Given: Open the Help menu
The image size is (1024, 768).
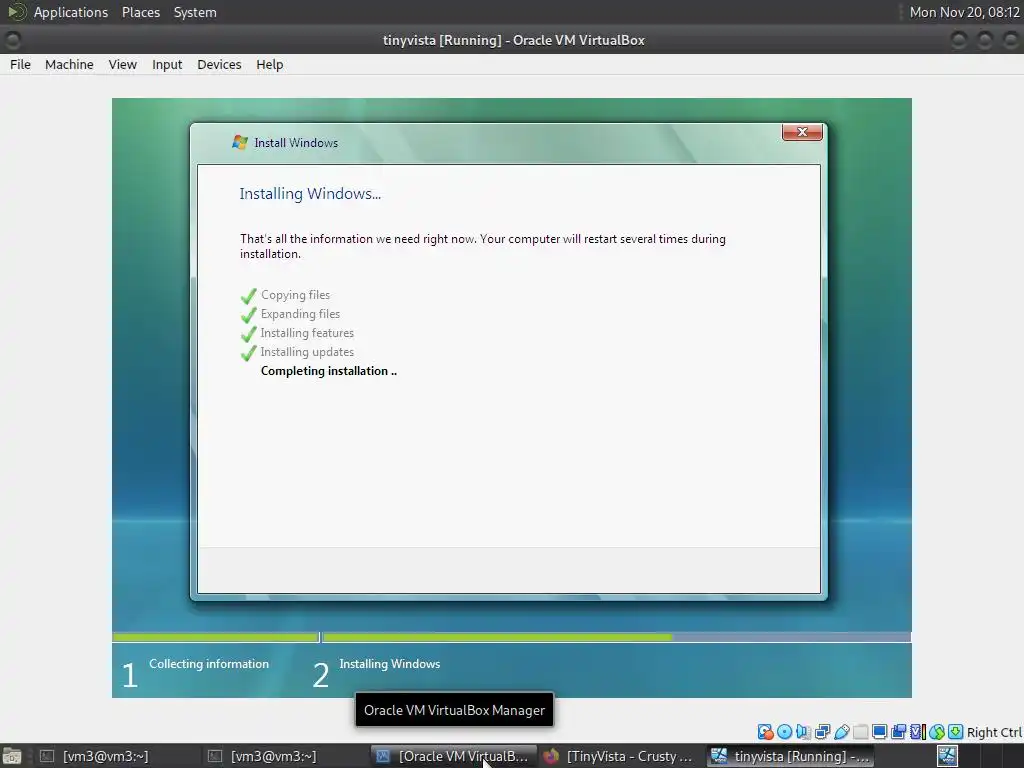Looking at the screenshot, I should point(270,65).
